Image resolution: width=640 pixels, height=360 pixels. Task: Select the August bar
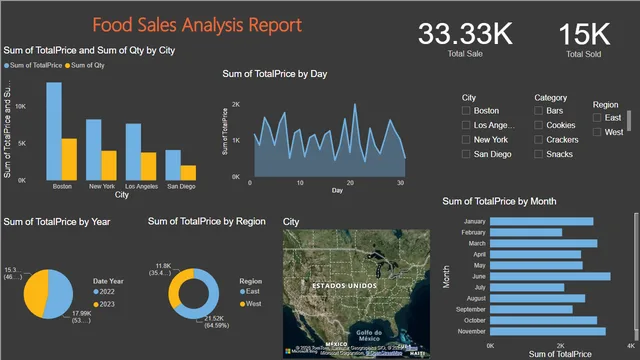click(537, 298)
